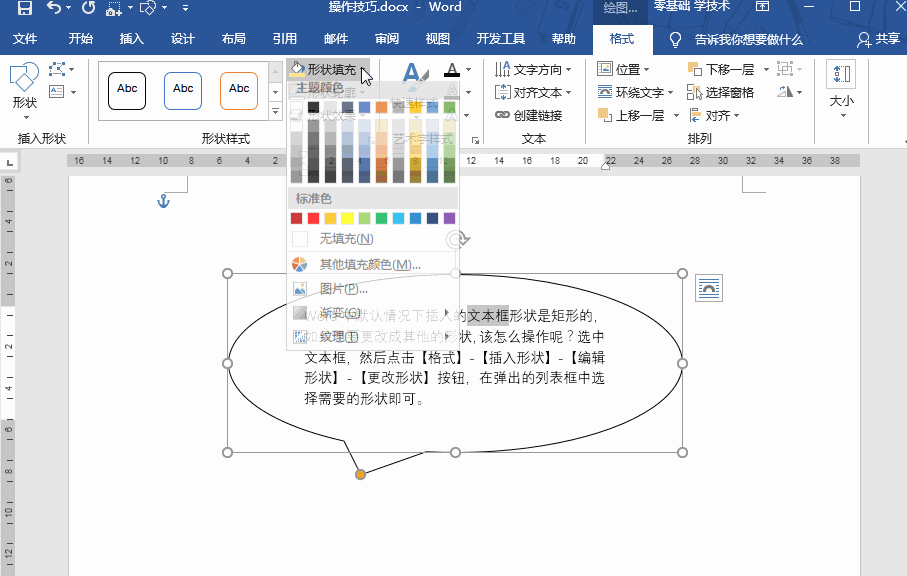This screenshot has height=576, width=907.
Task: Choose No Fill (无填充) option
Action: pos(373,238)
